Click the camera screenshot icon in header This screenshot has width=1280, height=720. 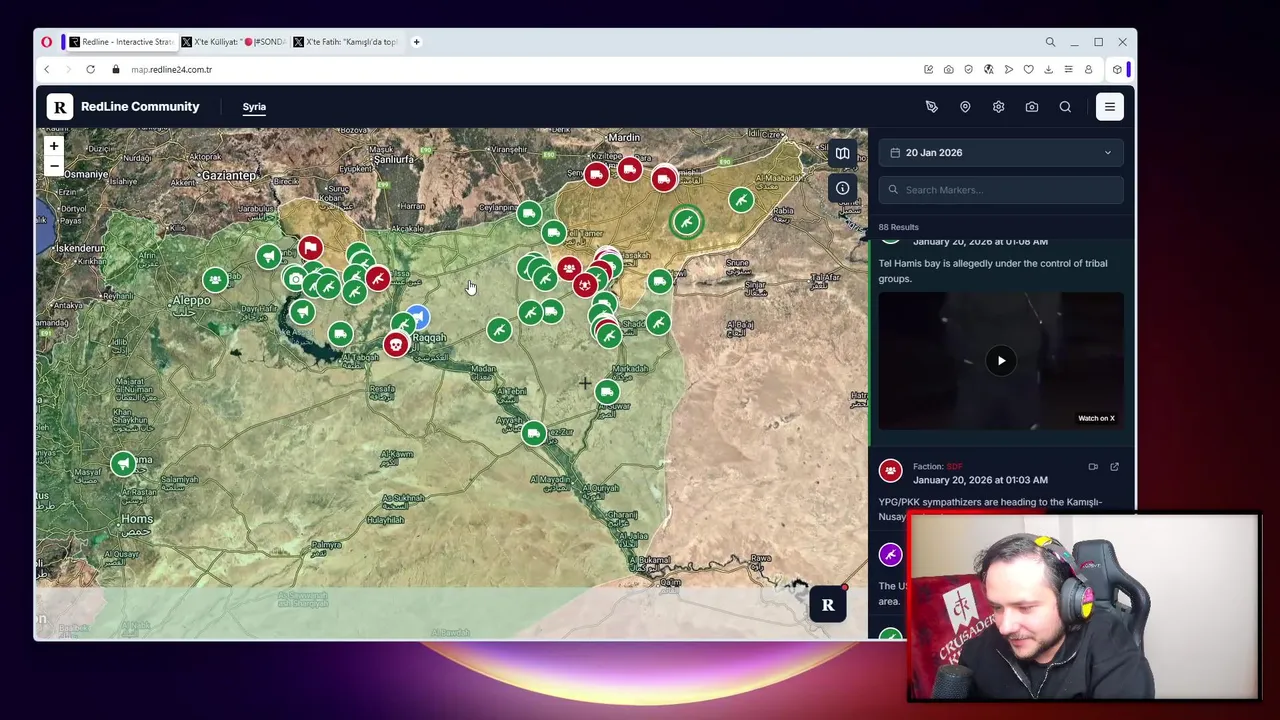[x=1032, y=106]
